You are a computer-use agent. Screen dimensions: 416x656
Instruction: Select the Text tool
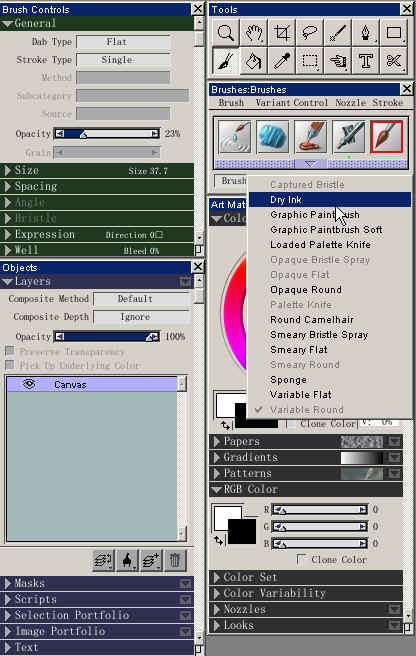(x=365, y=61)
